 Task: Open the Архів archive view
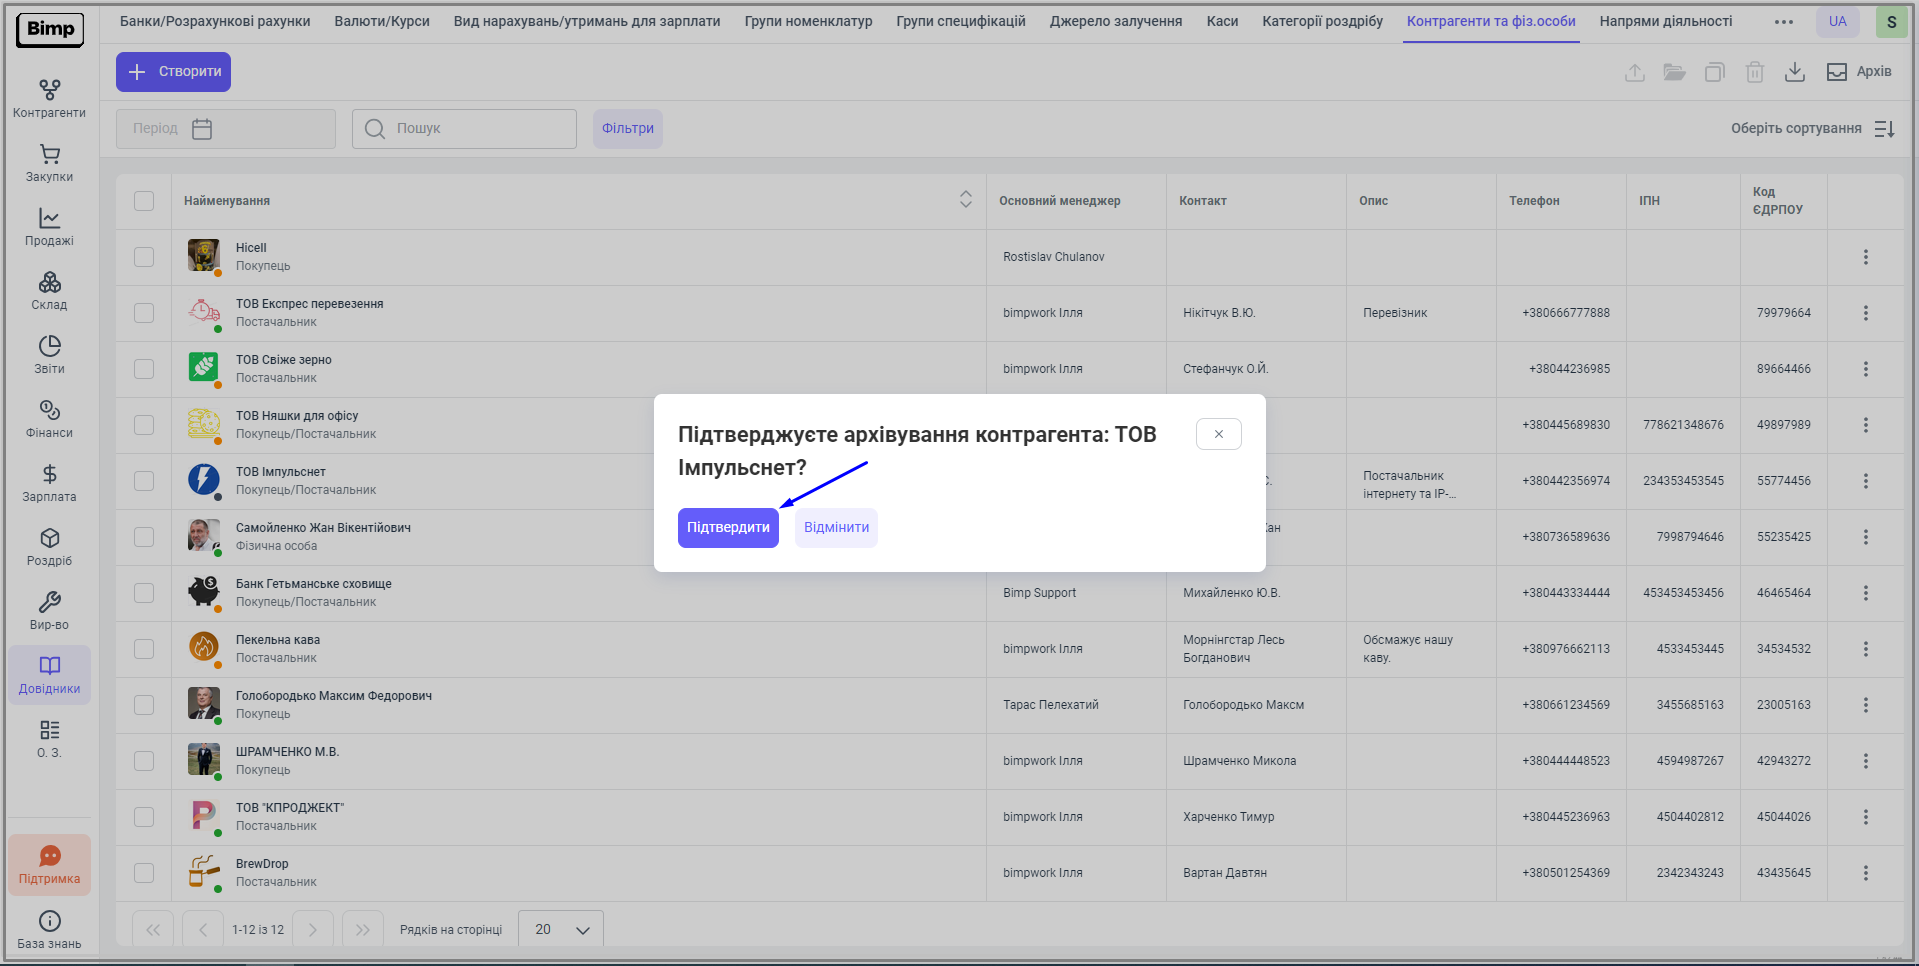coord(1859,72)
